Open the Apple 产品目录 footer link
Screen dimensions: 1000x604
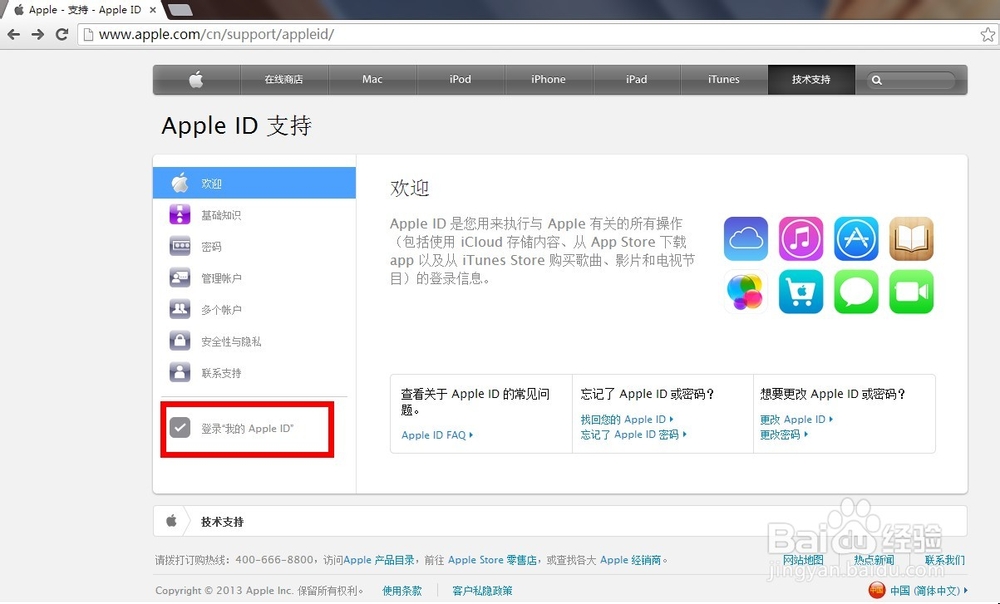point(379,560)
